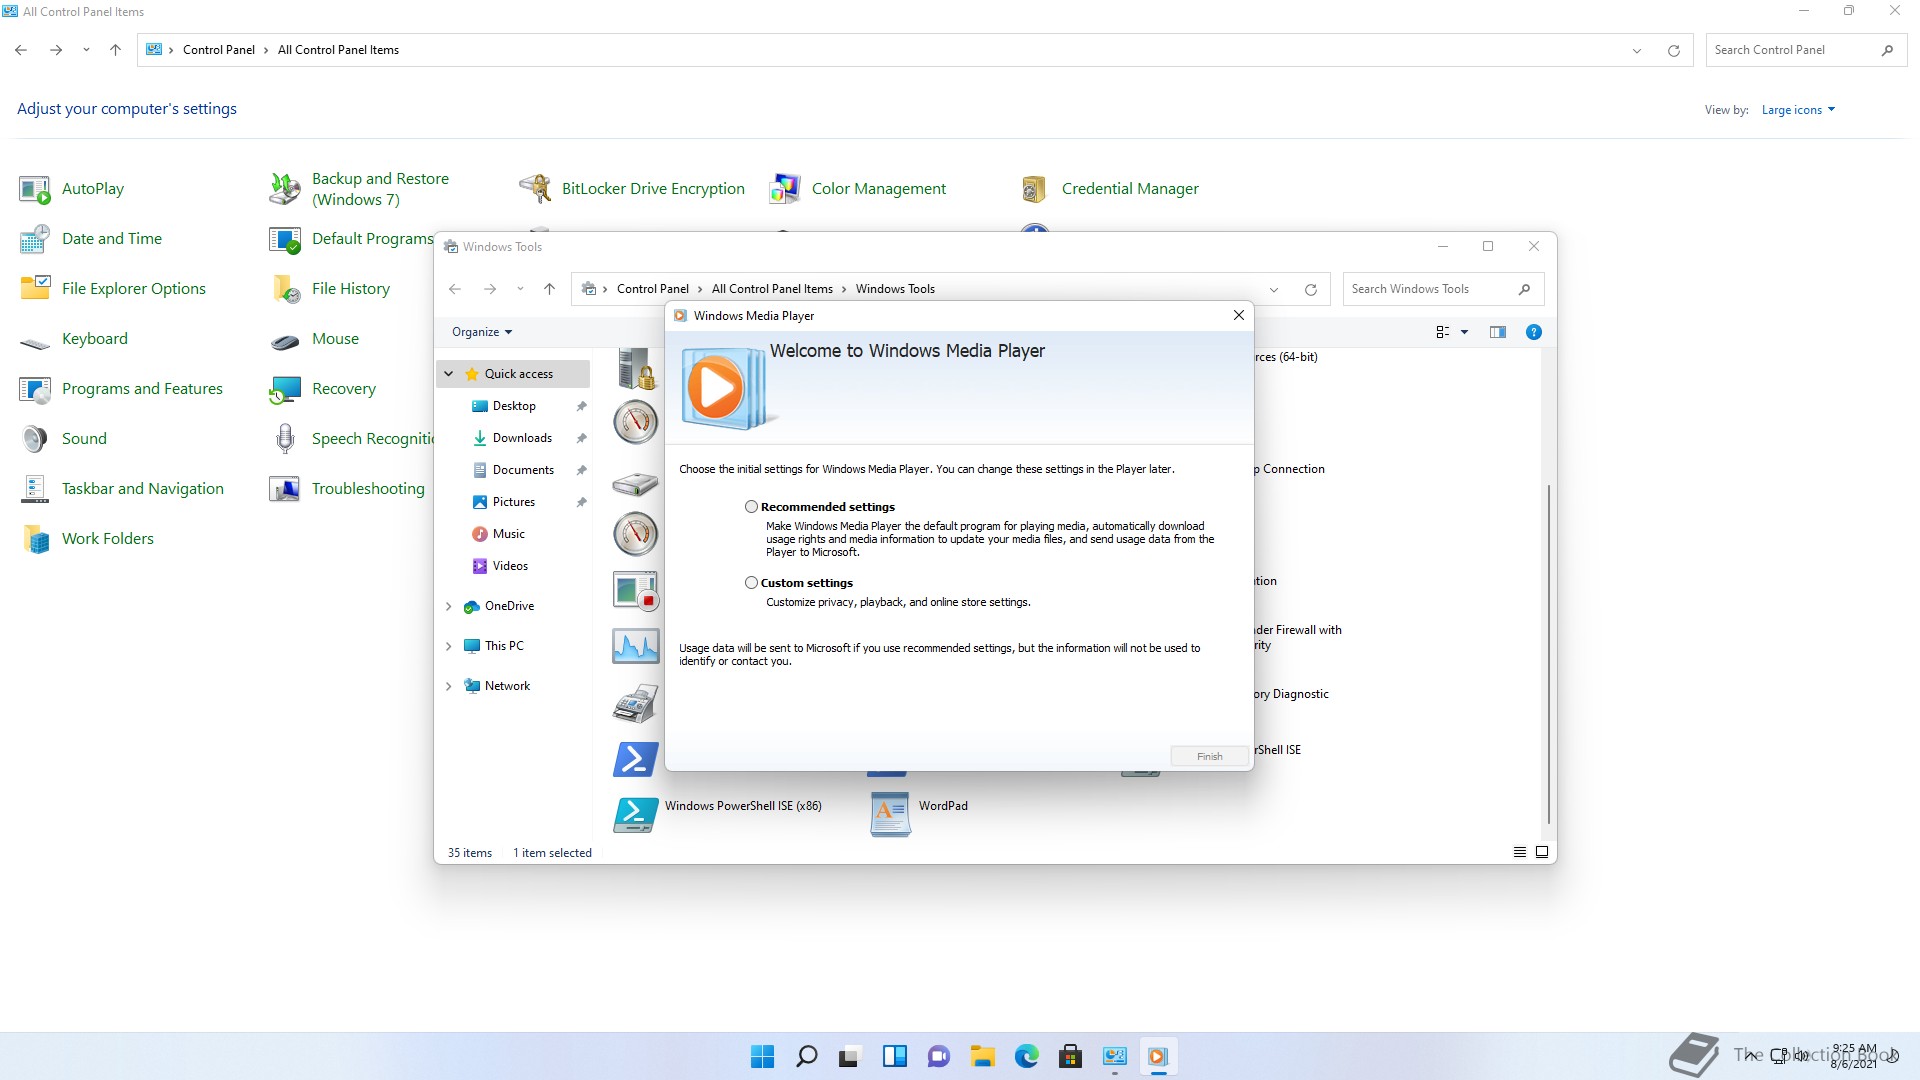The image size is (1920, 1080).
Task: Go up one level in Windows Tools
Action: click(549, 289)
